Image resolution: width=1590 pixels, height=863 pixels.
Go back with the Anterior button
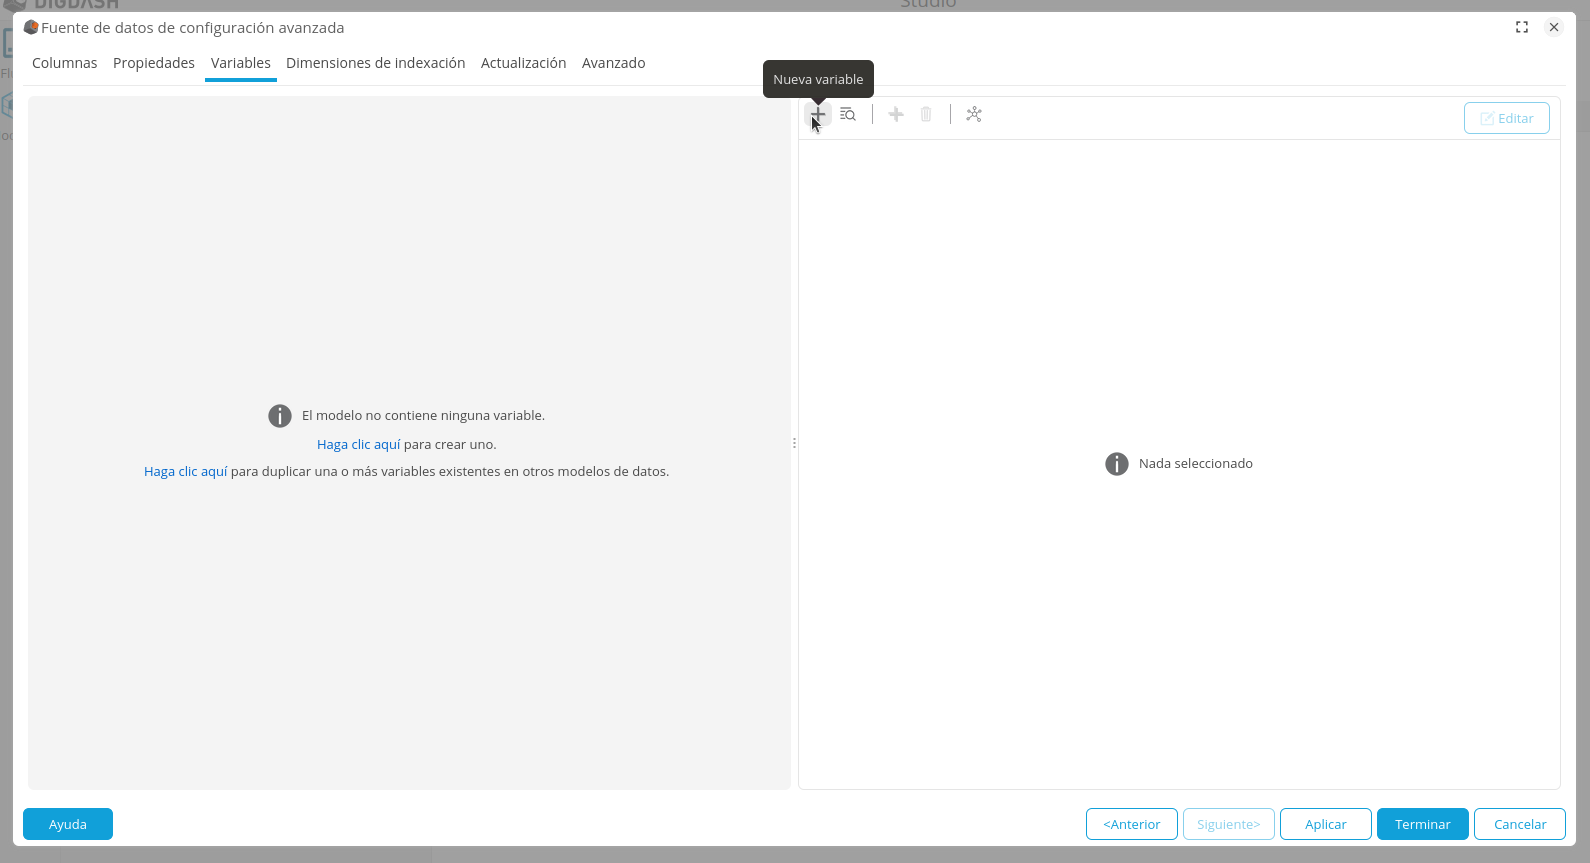tap(1131, 824)
